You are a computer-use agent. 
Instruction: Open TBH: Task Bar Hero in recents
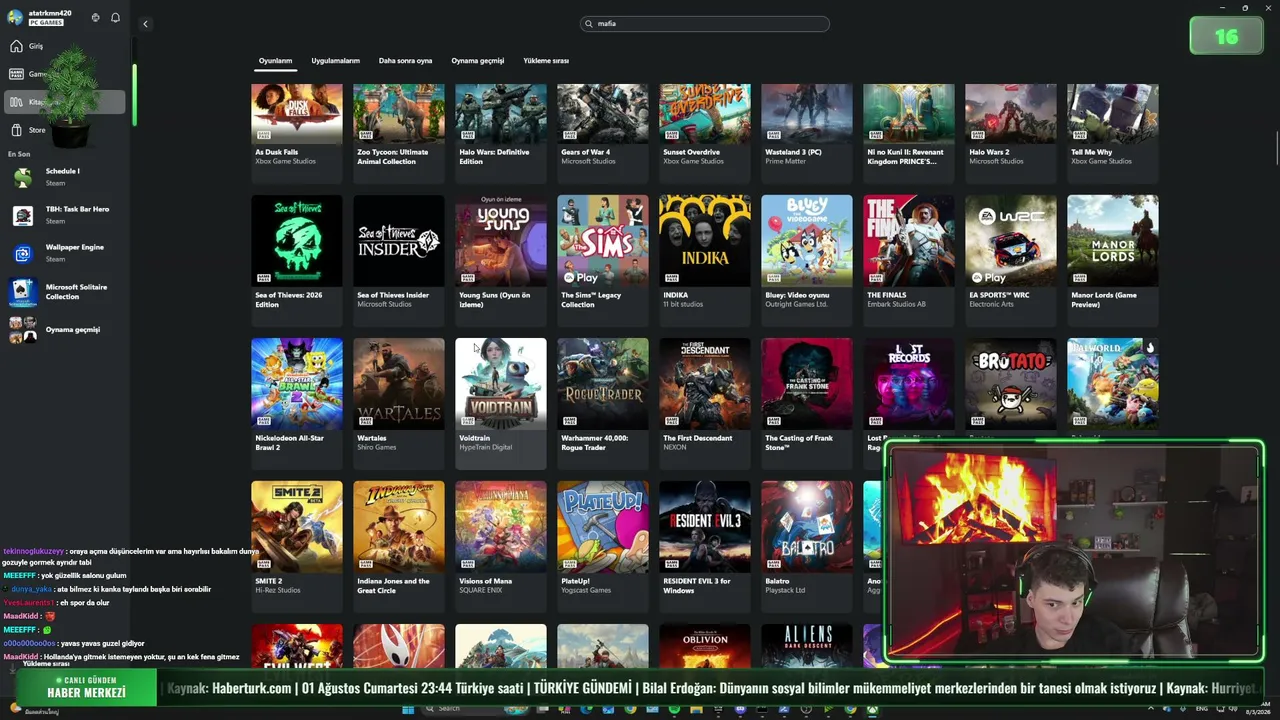tap(64, 215)
